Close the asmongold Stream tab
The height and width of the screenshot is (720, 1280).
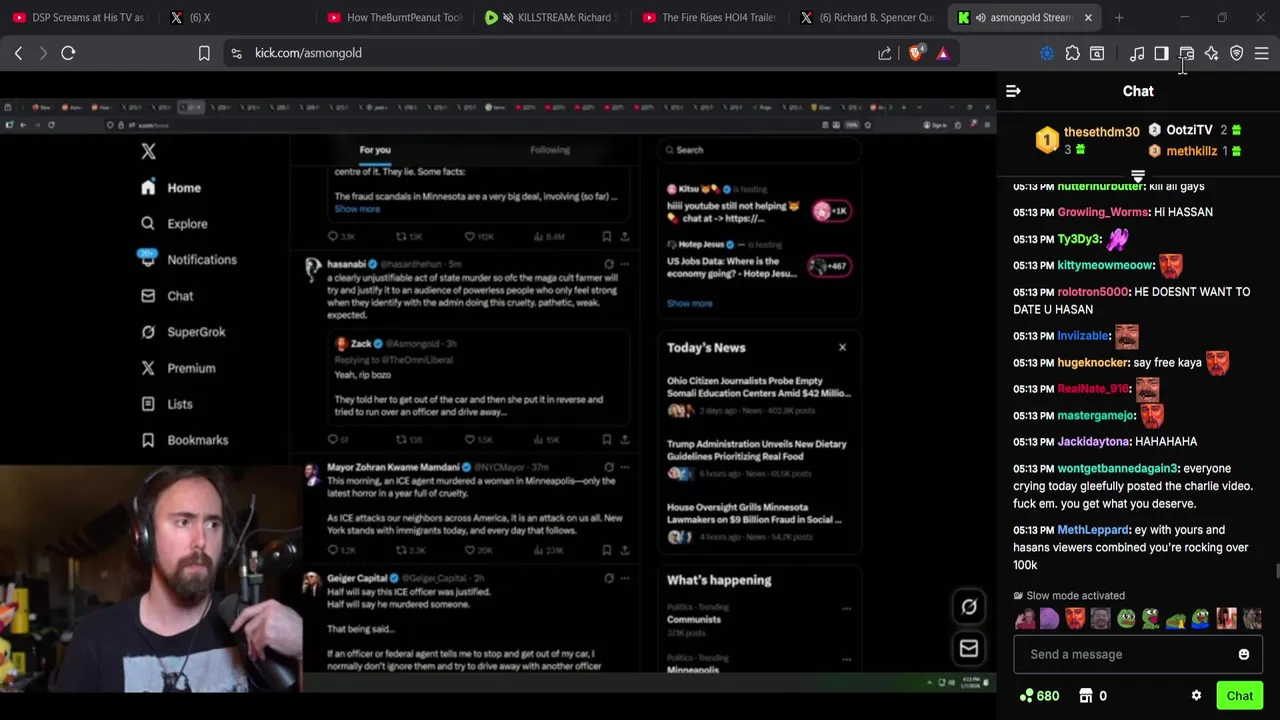[x=1088, y=17]
